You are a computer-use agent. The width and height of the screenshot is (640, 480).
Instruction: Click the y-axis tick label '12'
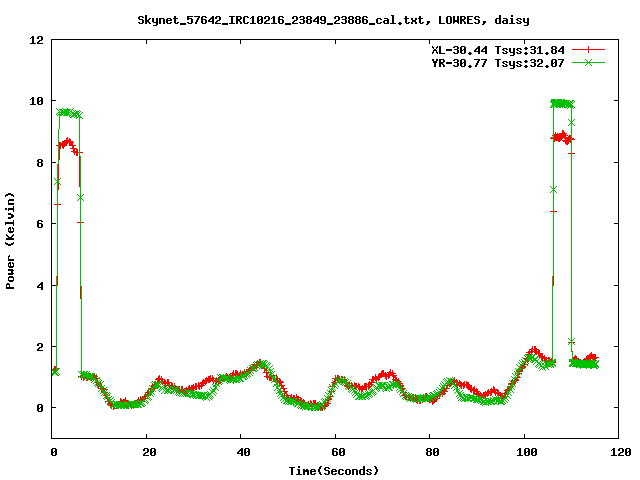coord(36,40)
